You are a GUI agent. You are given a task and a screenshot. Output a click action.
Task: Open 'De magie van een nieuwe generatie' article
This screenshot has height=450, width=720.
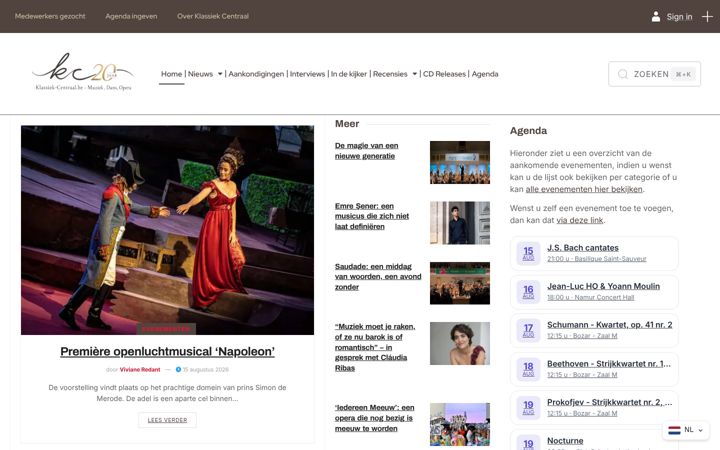pos(366,151)
